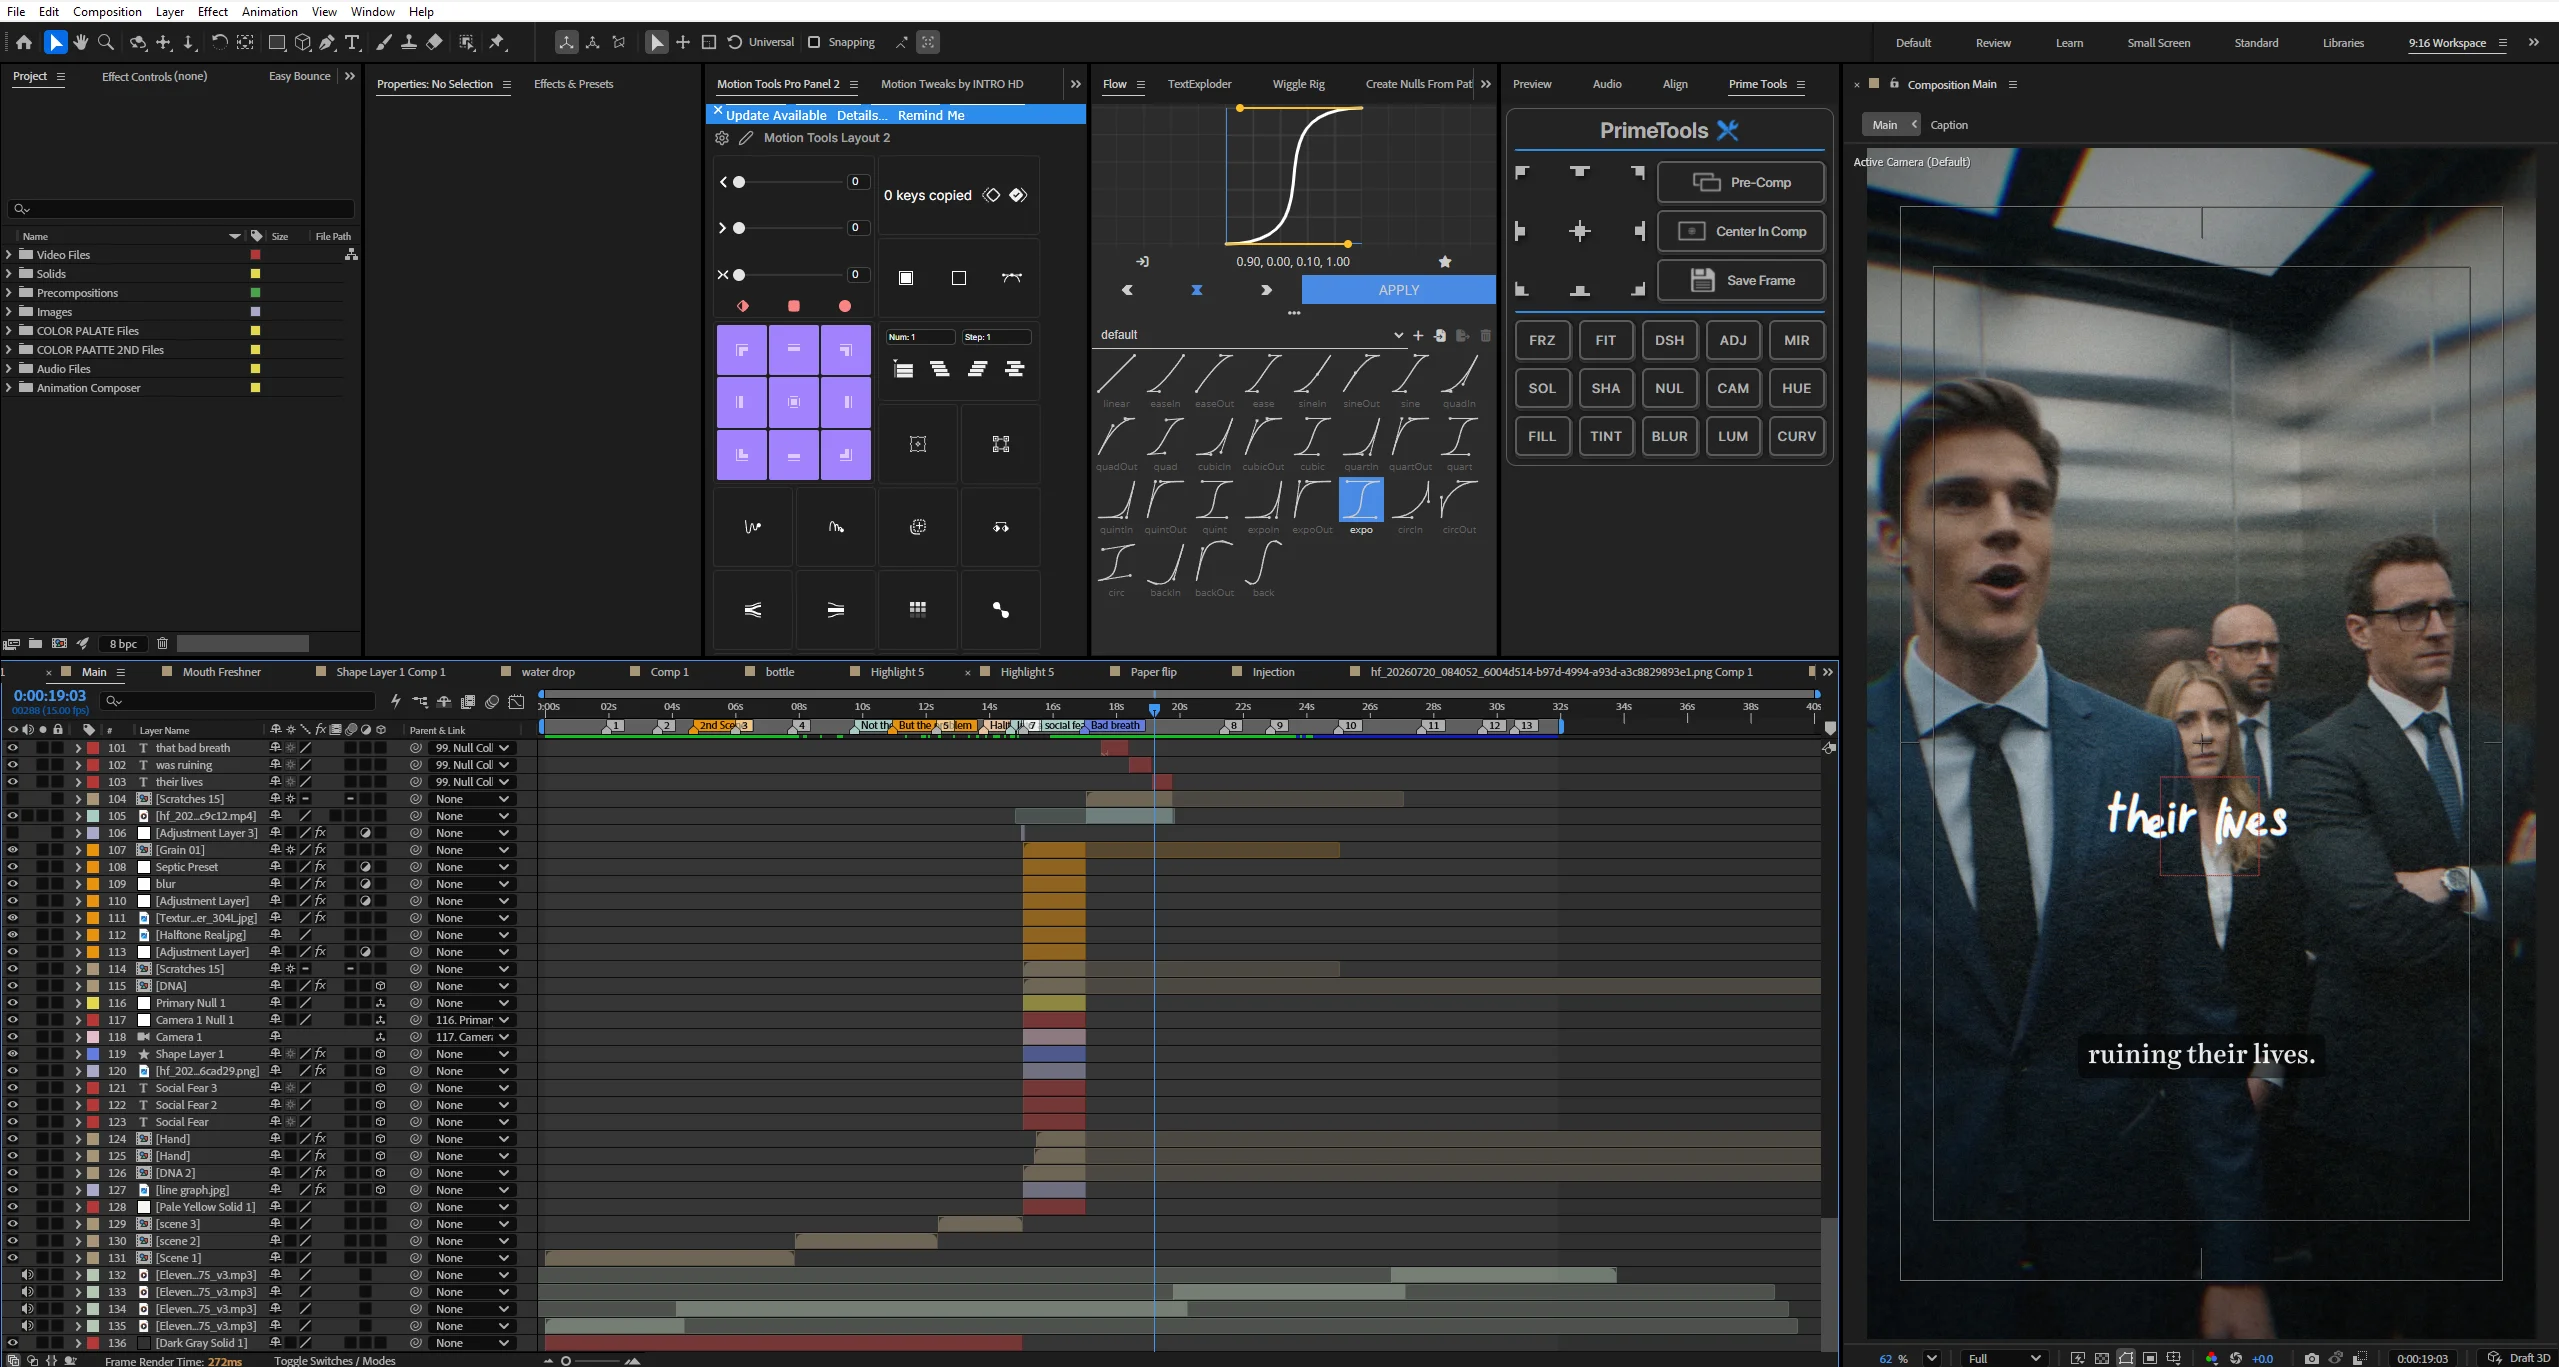Click the APPLY button in Flow
2559x1367 pixels.
pos(1398,290)
